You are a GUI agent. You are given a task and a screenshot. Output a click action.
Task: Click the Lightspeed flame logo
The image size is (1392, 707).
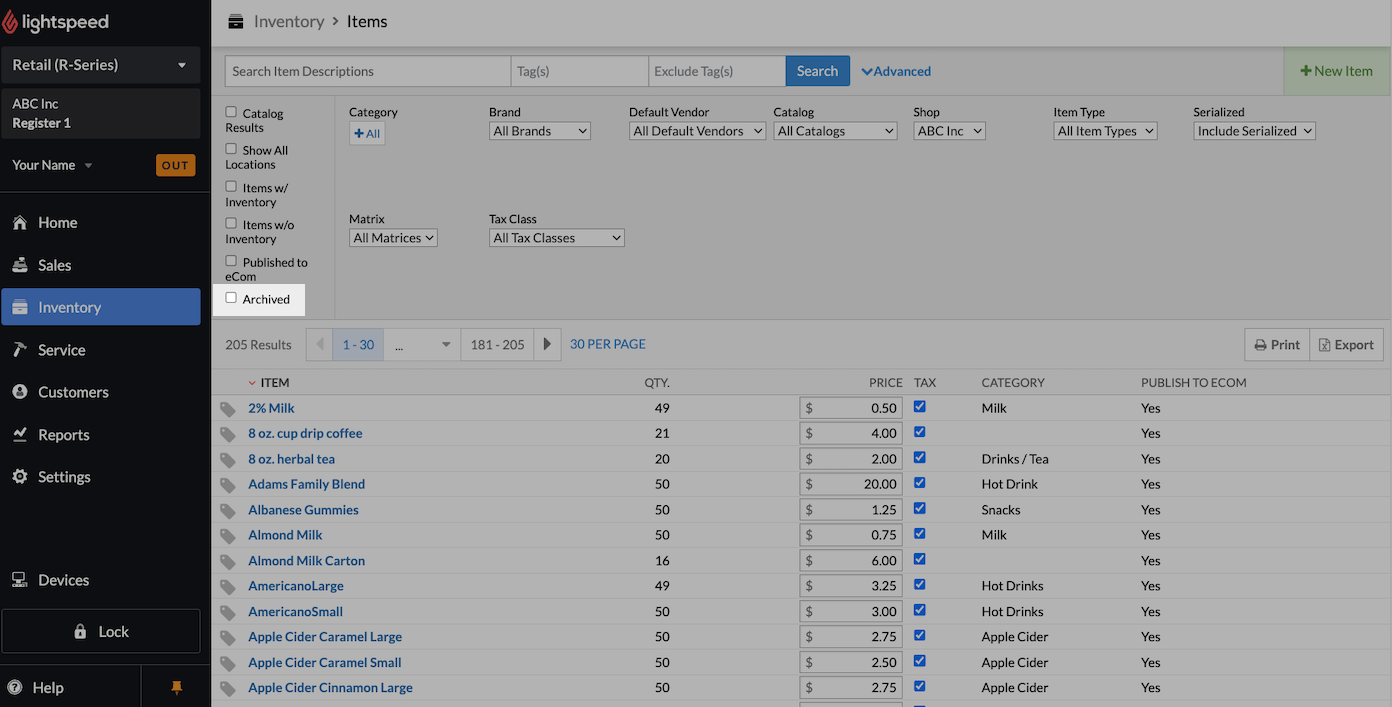[x=10, y=22]
